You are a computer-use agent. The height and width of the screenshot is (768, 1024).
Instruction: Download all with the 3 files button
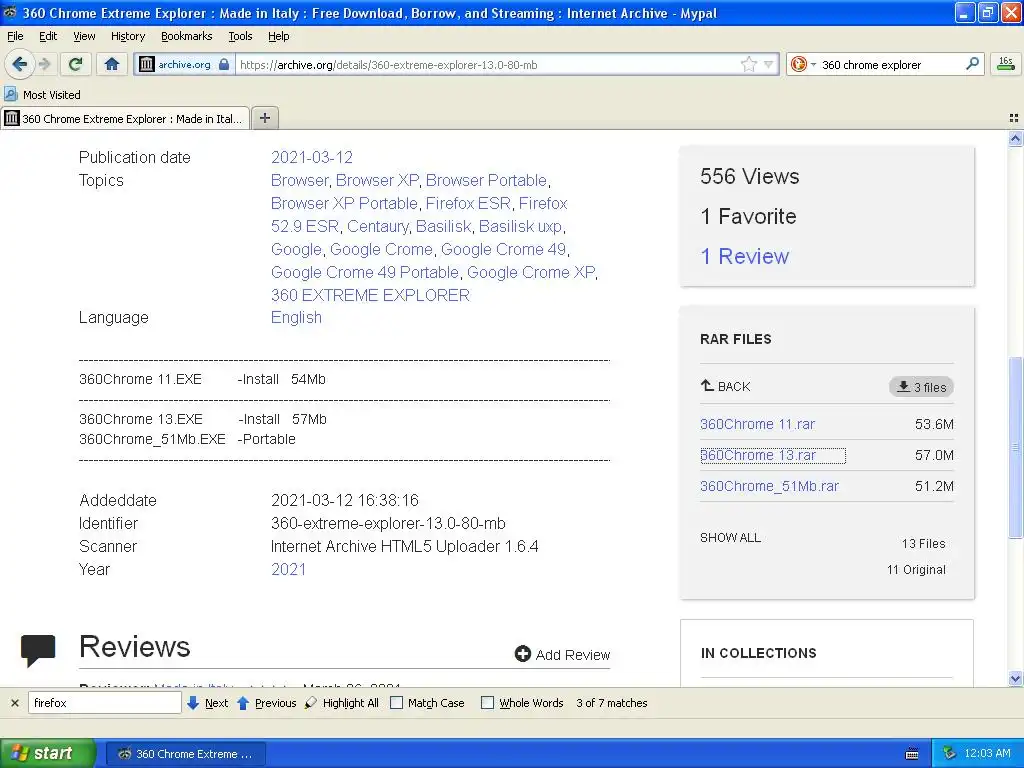tap(921, 387)
